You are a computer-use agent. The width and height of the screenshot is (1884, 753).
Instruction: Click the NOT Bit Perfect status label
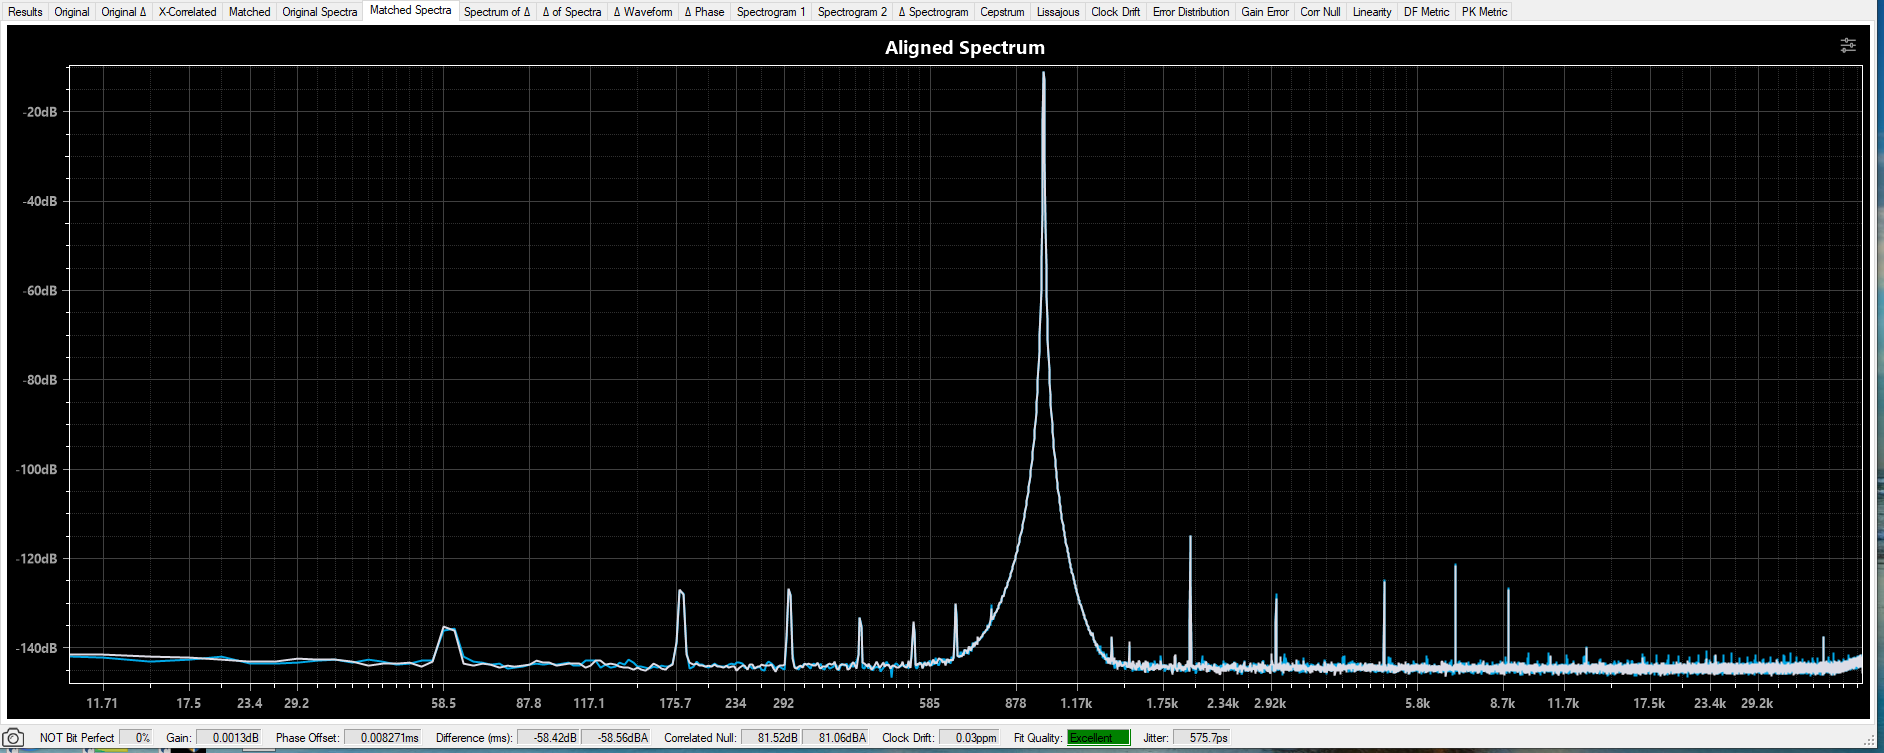click(77, 738)
